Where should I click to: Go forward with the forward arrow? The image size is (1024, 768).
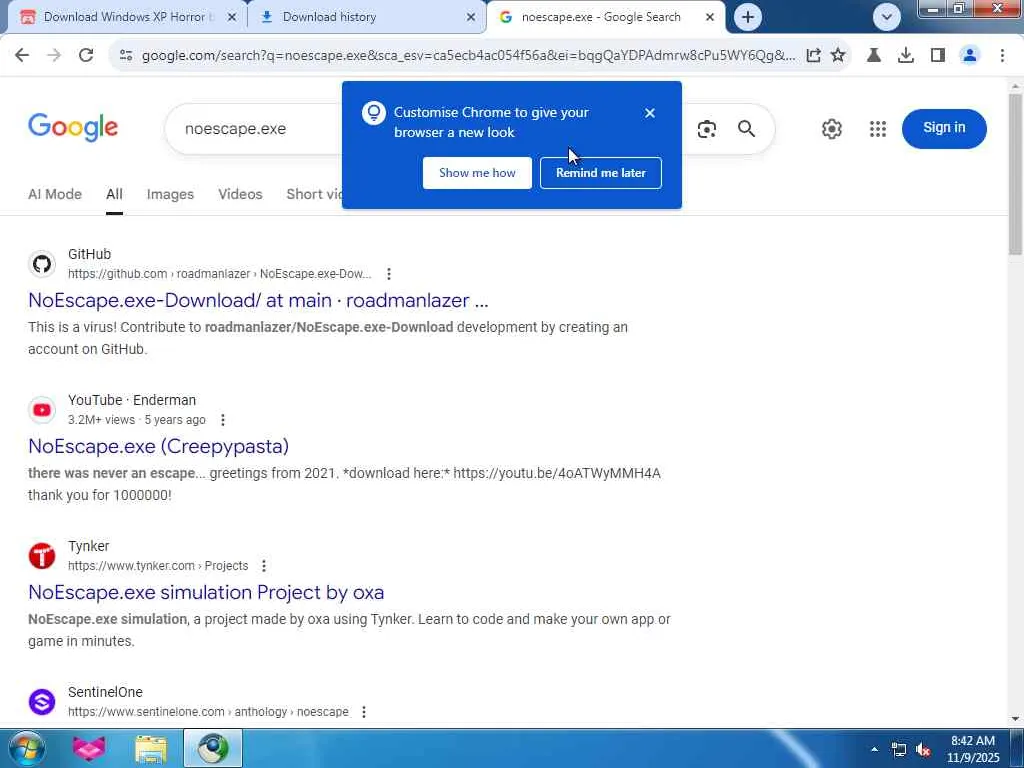54,56
